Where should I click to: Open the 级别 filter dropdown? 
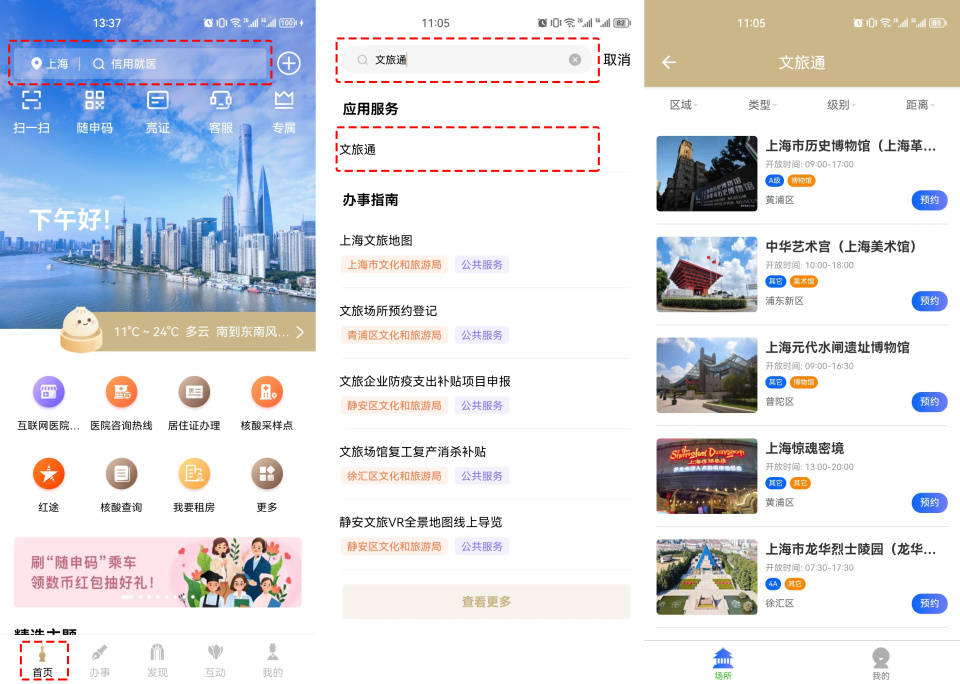tap(840, 105)
